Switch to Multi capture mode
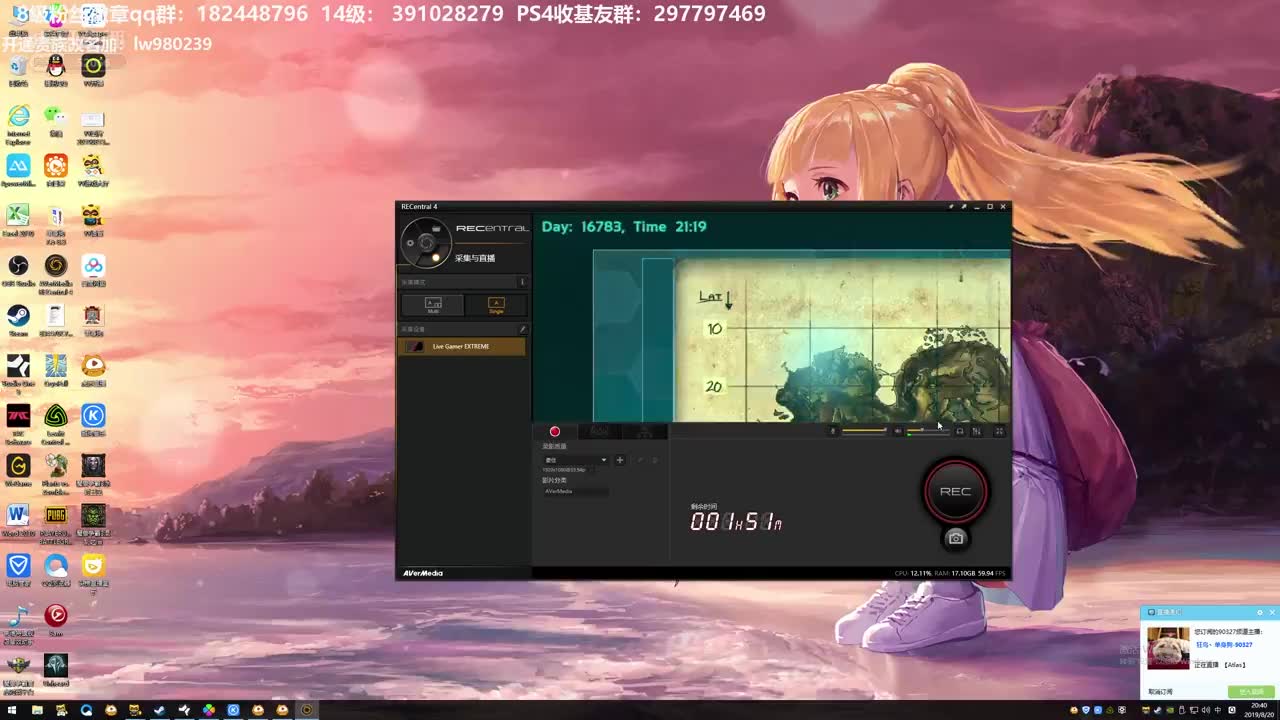The height and width of the screenshot is (720, 1280). 433,305
